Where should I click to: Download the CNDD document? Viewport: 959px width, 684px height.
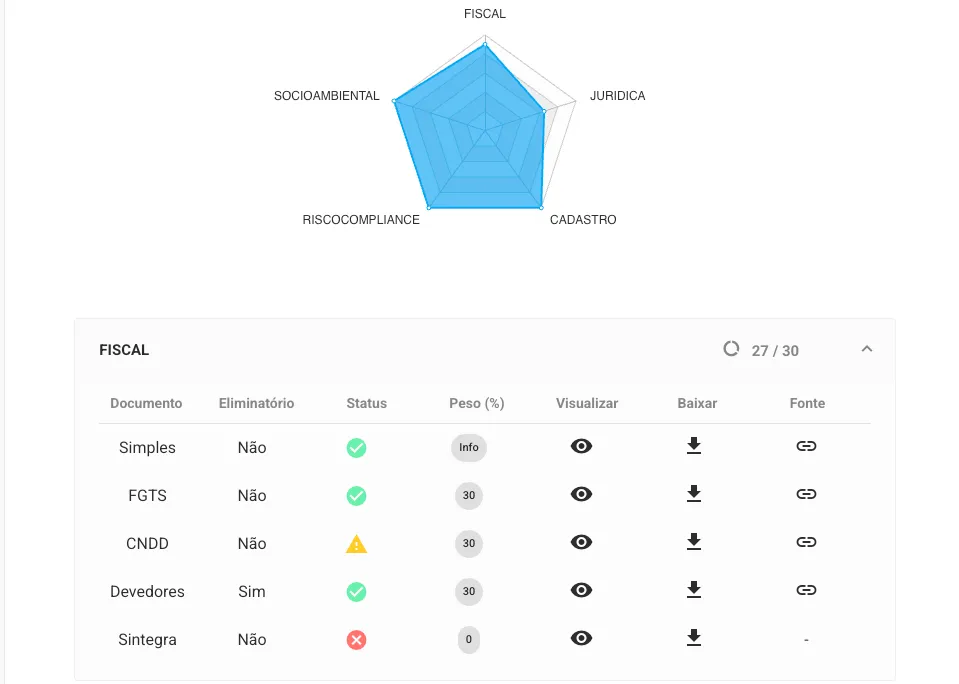(x=694, y=542)
